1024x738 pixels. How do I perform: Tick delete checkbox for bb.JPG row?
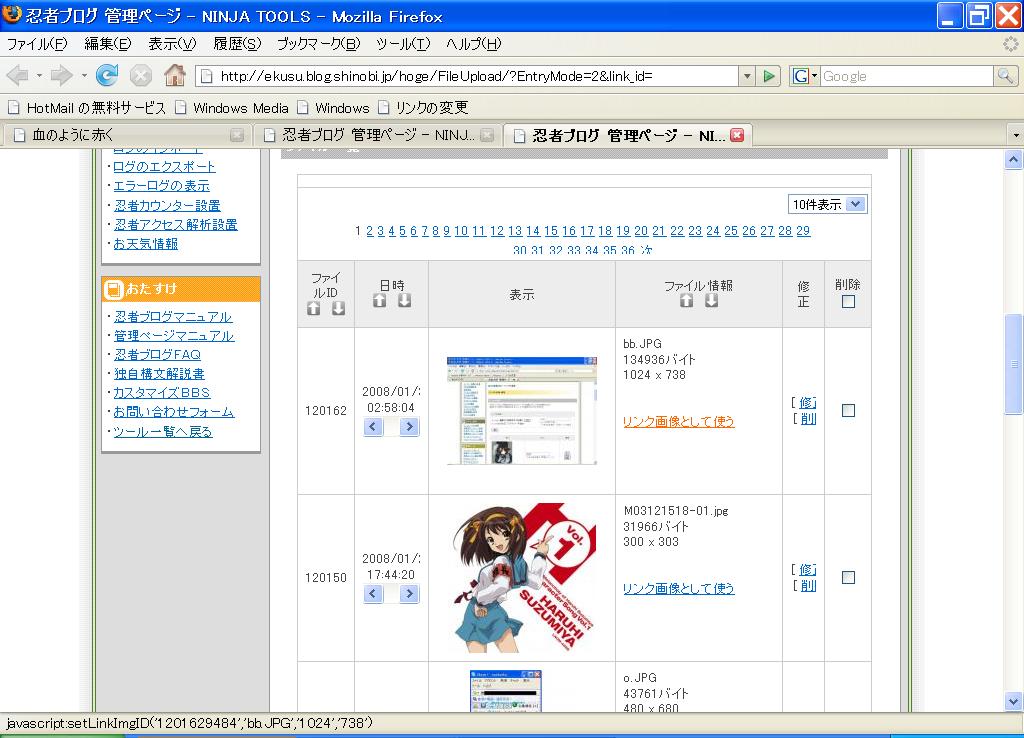click(848, 410)
